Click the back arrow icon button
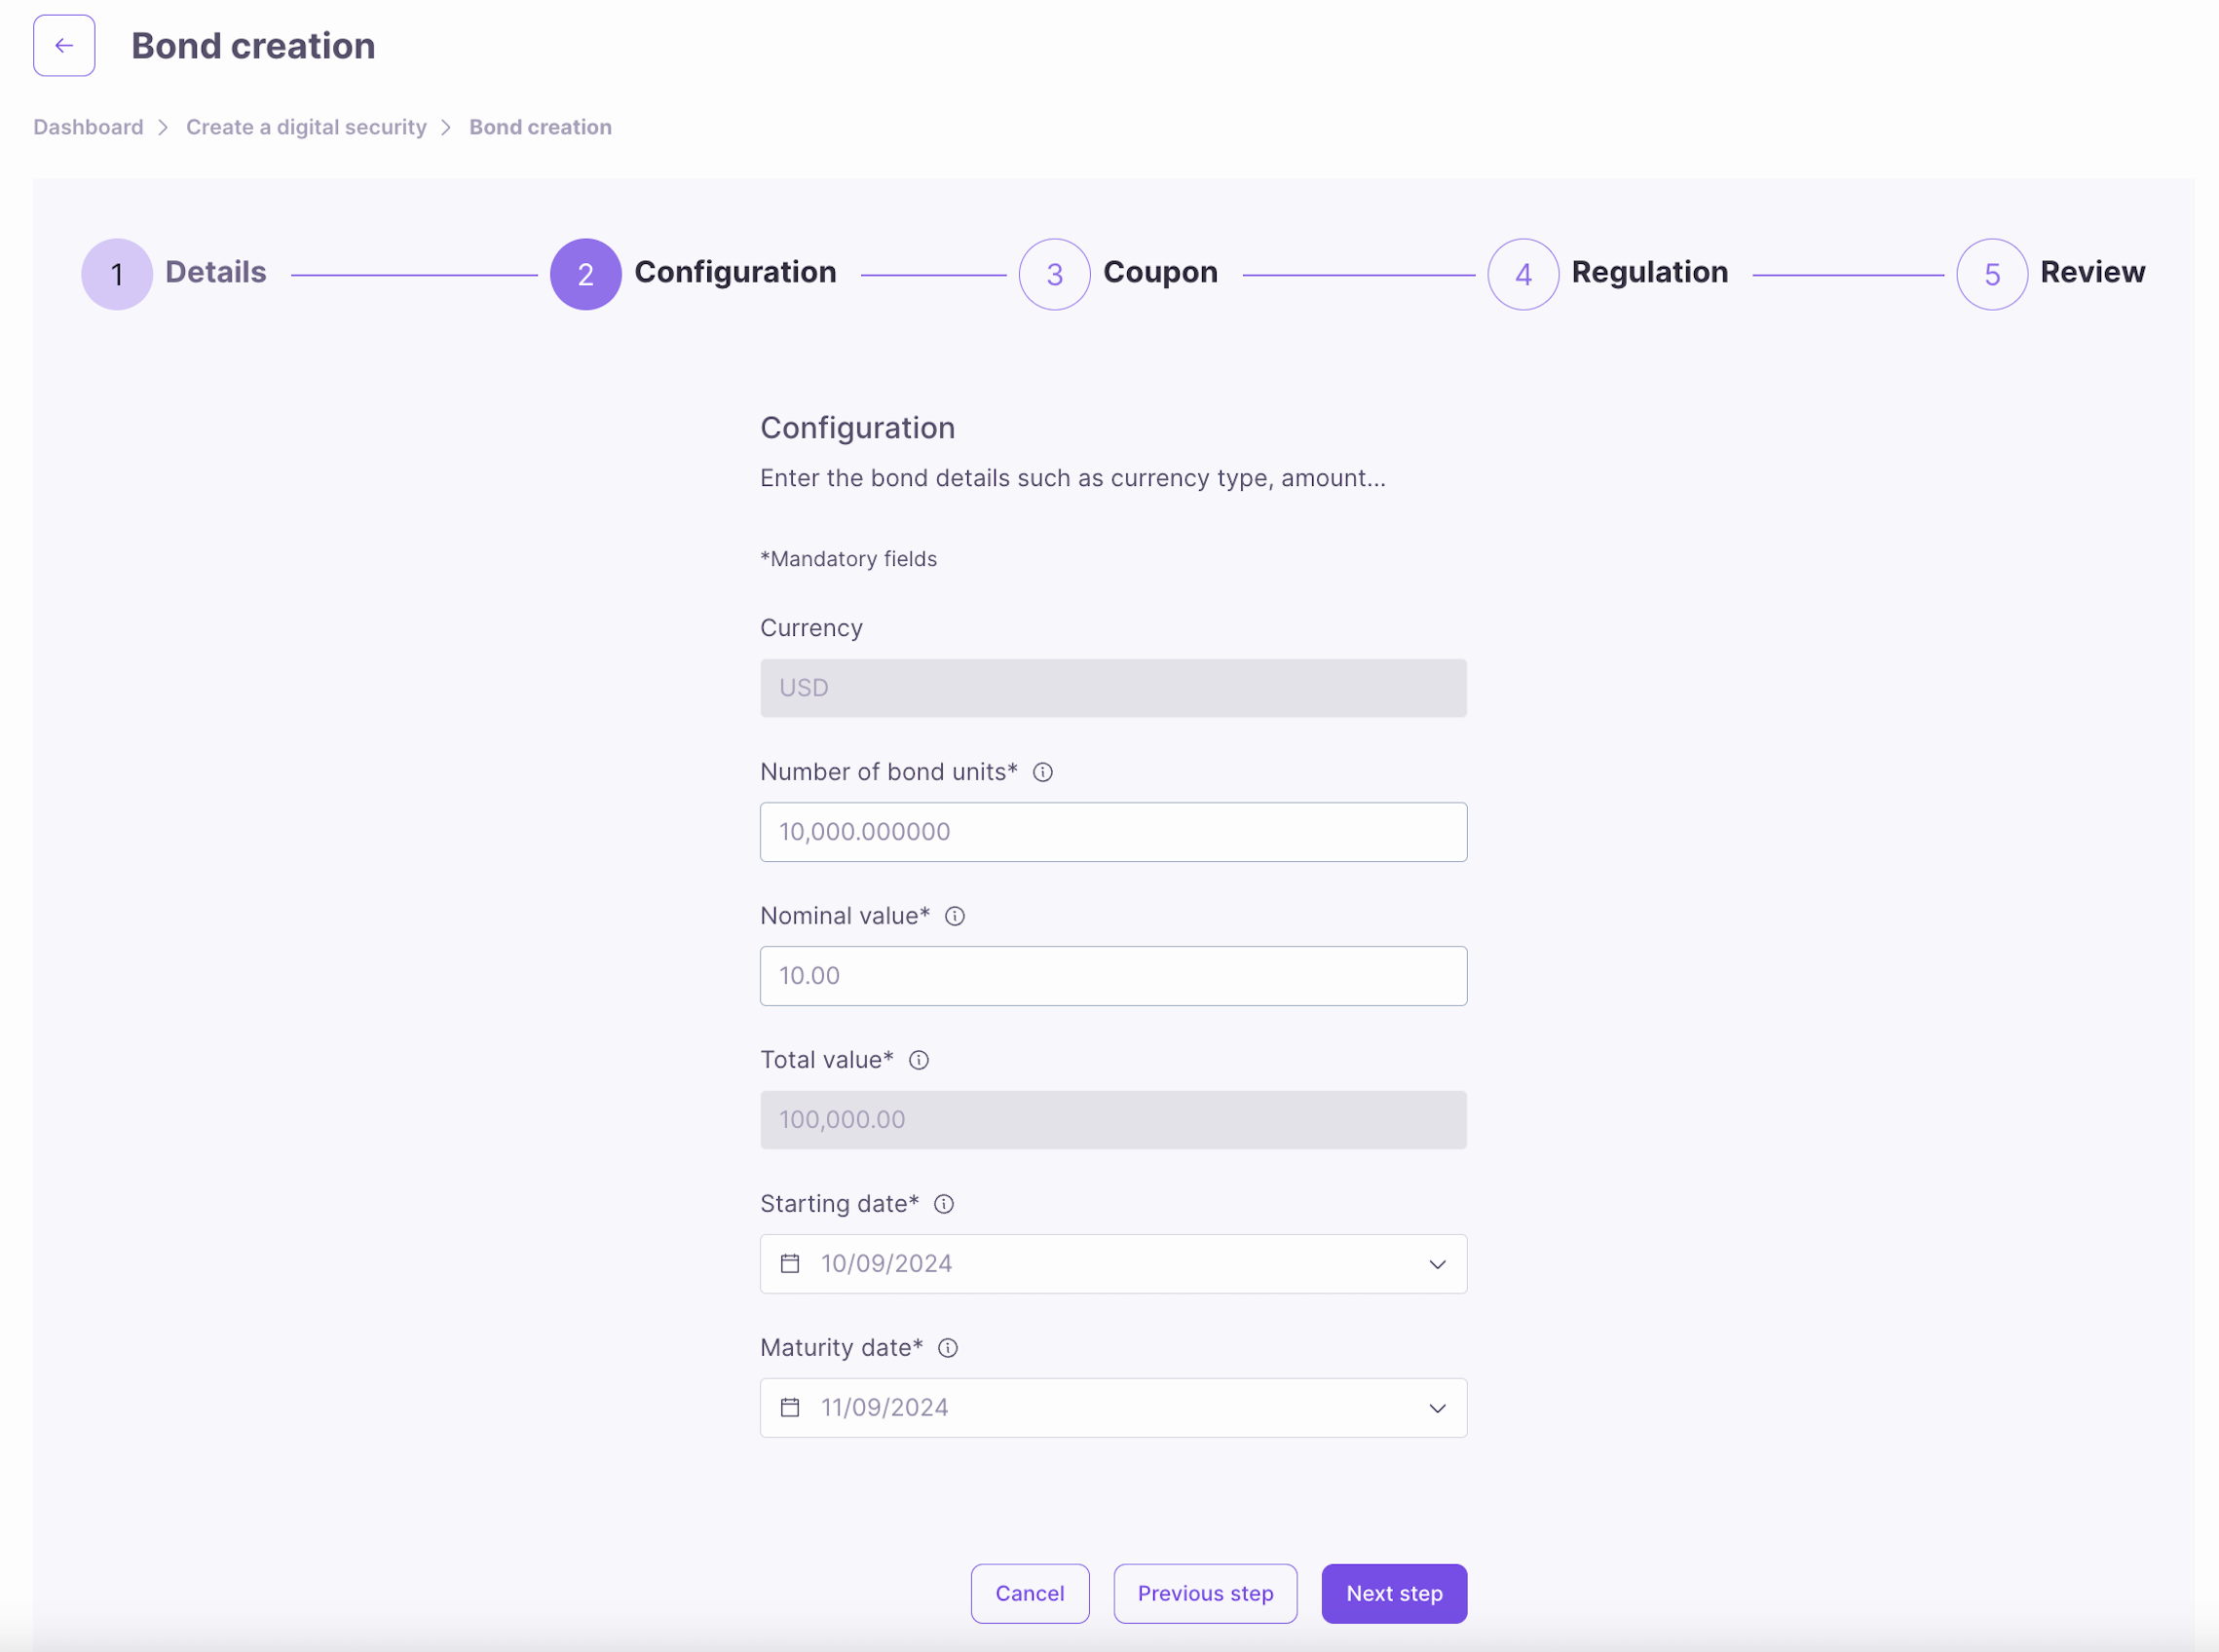The image size is (2219, 1652). point(64,46)
